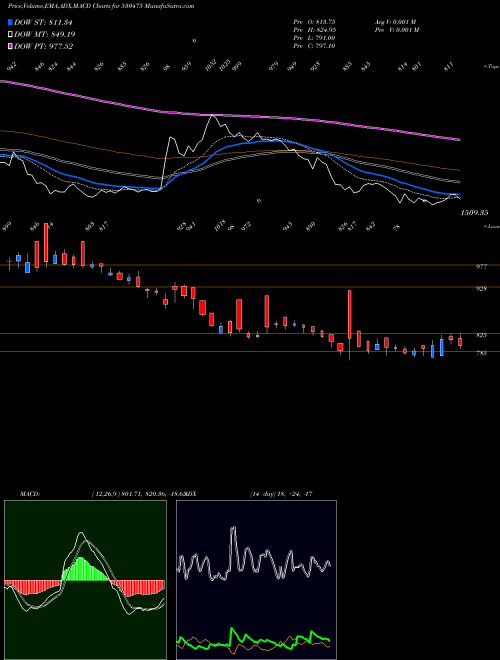Open the ADX indicator panel

(256, 580)
